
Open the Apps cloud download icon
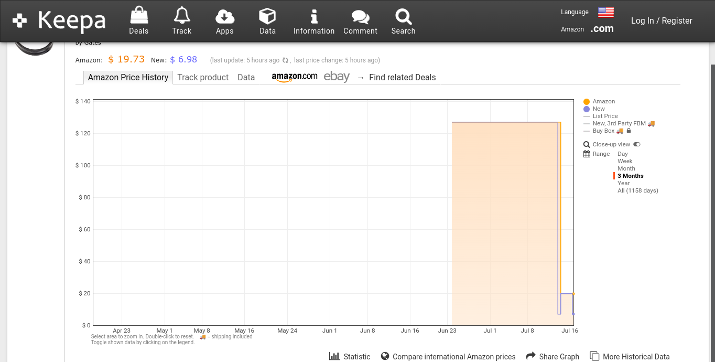[x=224, y=17]
